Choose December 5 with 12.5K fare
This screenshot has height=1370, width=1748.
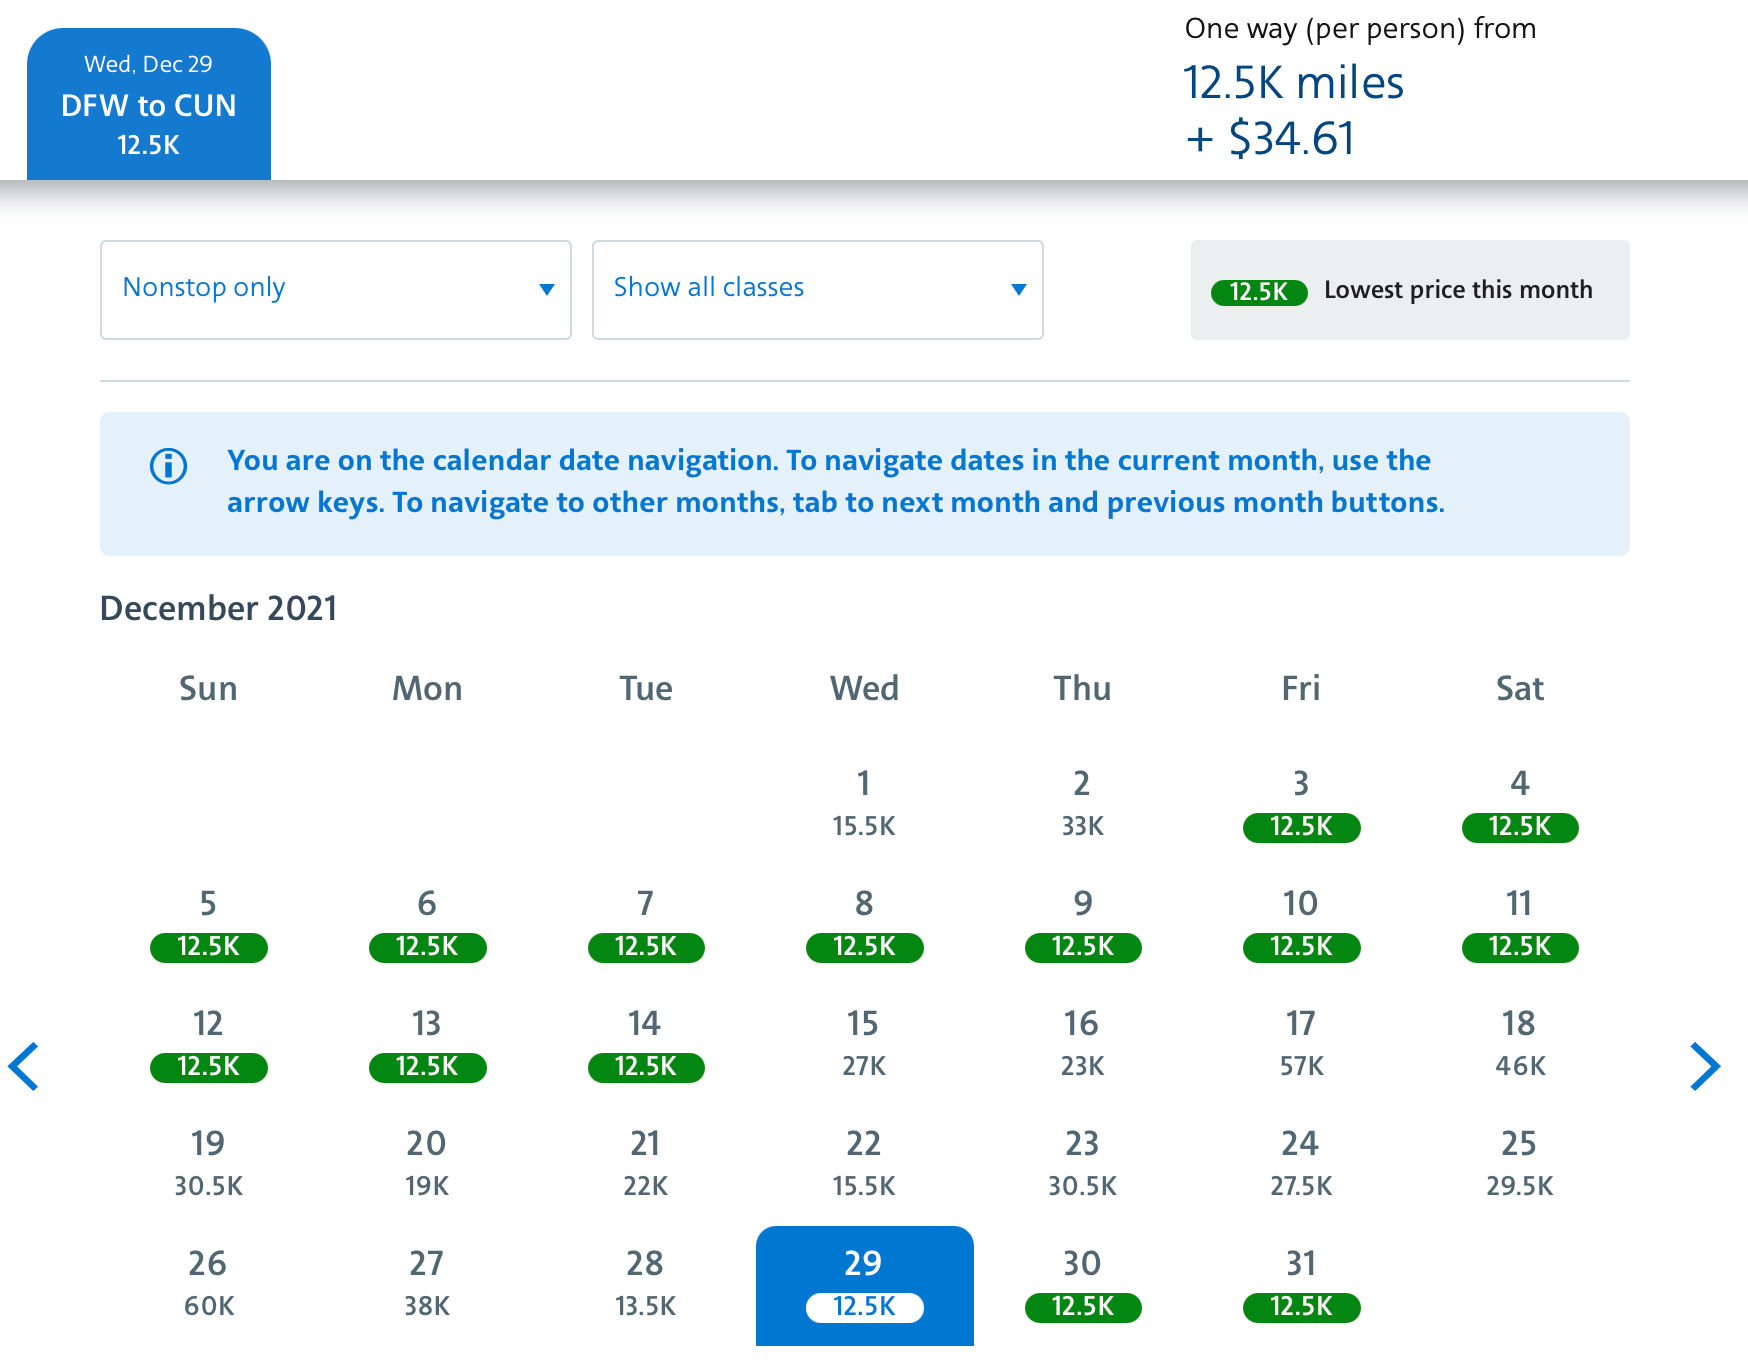coord(208,924)
